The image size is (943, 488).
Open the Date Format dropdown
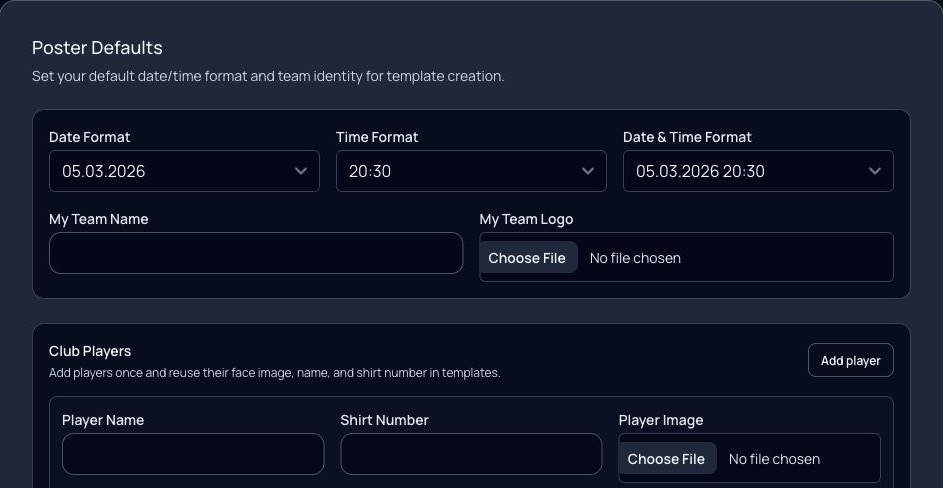pyautogui.click(x=184, y=171)
